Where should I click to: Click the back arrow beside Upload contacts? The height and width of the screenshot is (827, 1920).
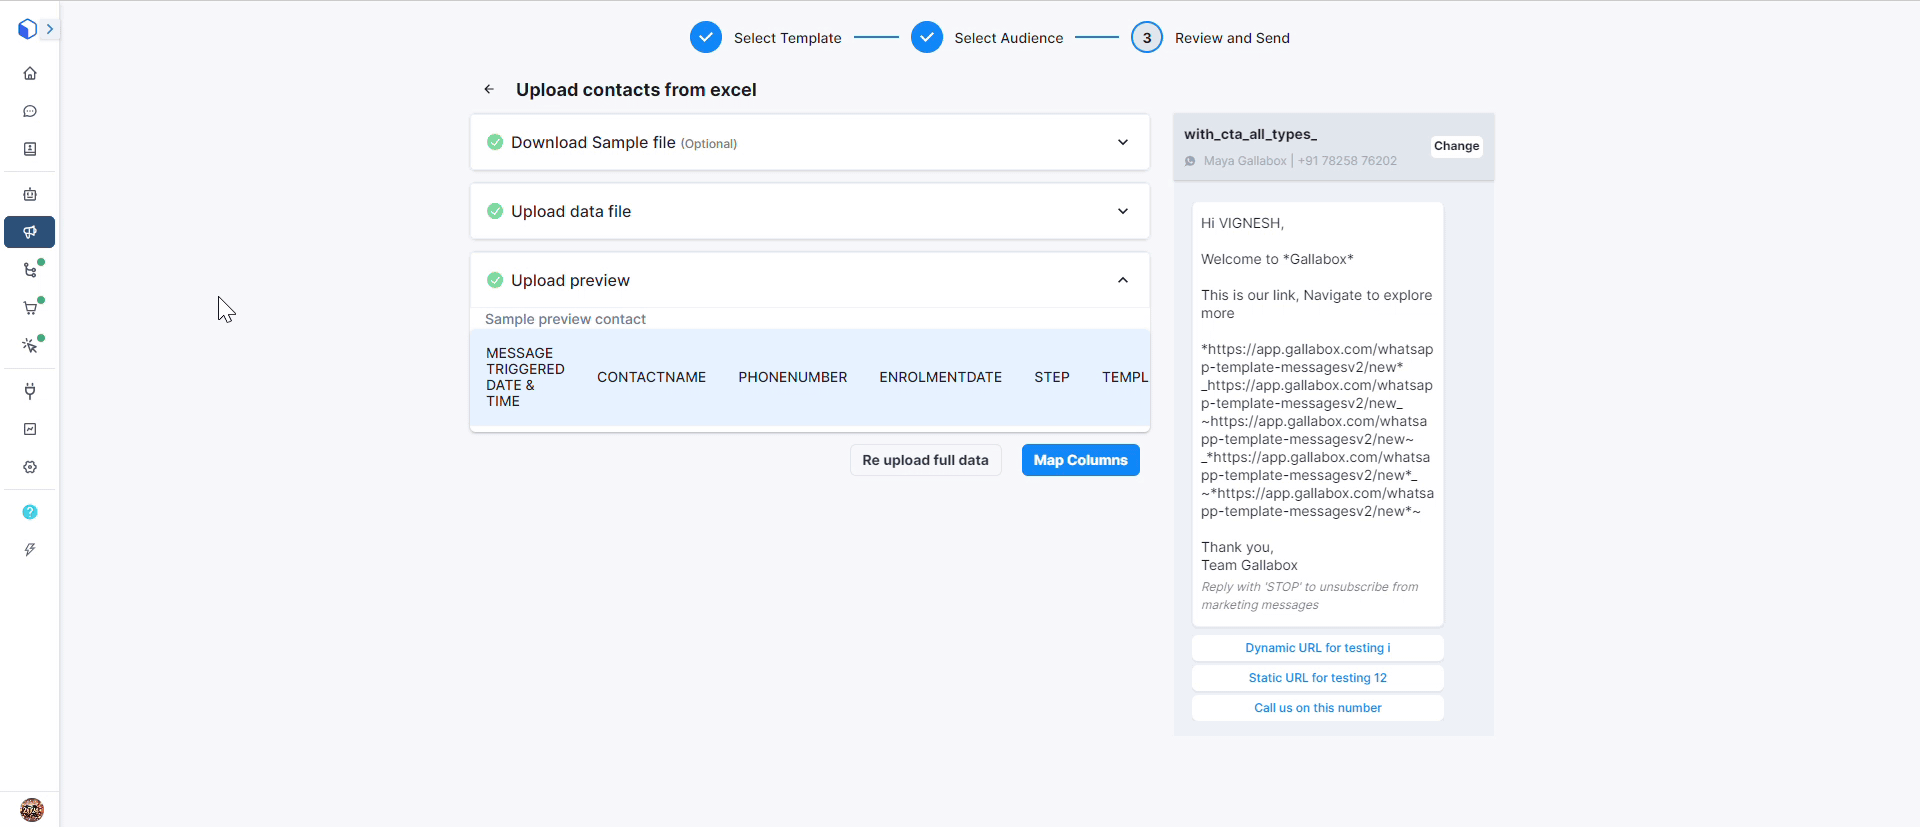click(489, 89)
